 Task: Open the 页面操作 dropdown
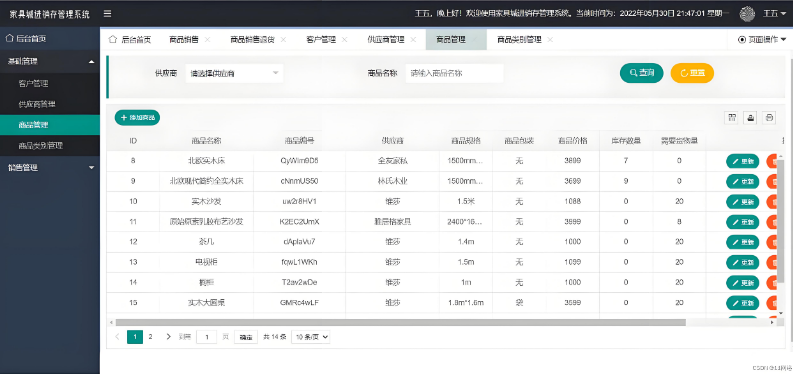point(763,39)
